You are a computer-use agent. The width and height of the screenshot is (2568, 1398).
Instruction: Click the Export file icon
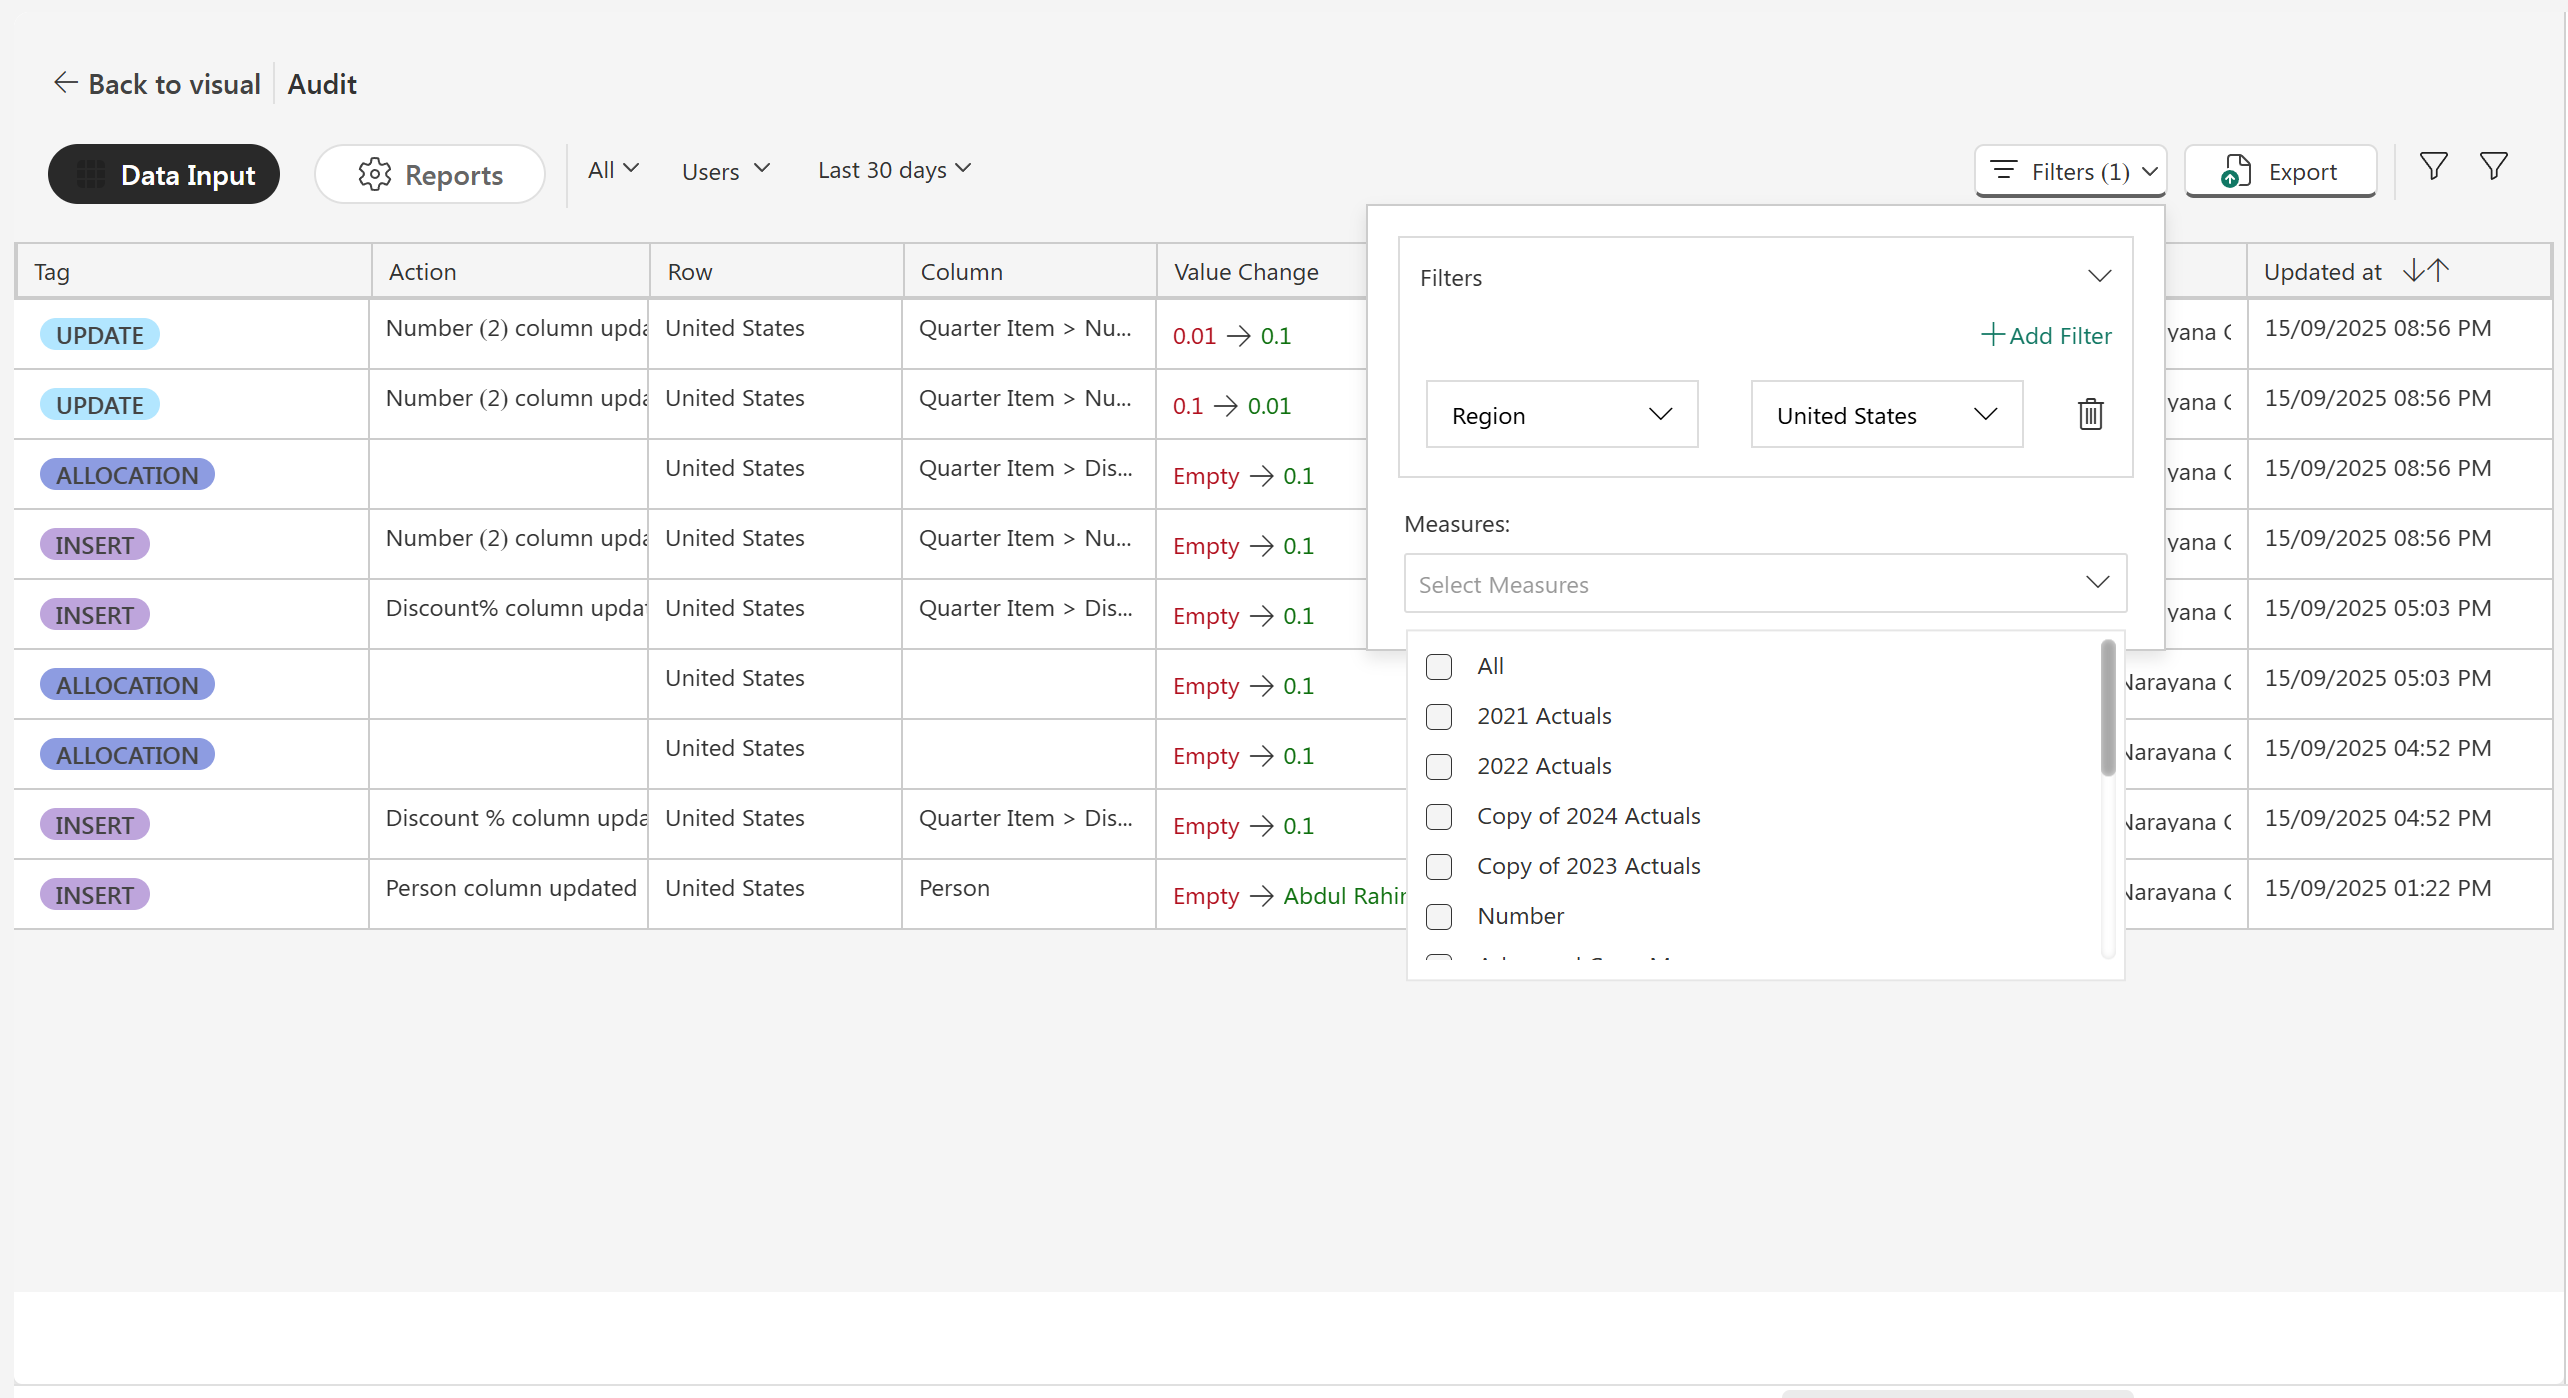pyautogui.click(x=2235, y=172)
